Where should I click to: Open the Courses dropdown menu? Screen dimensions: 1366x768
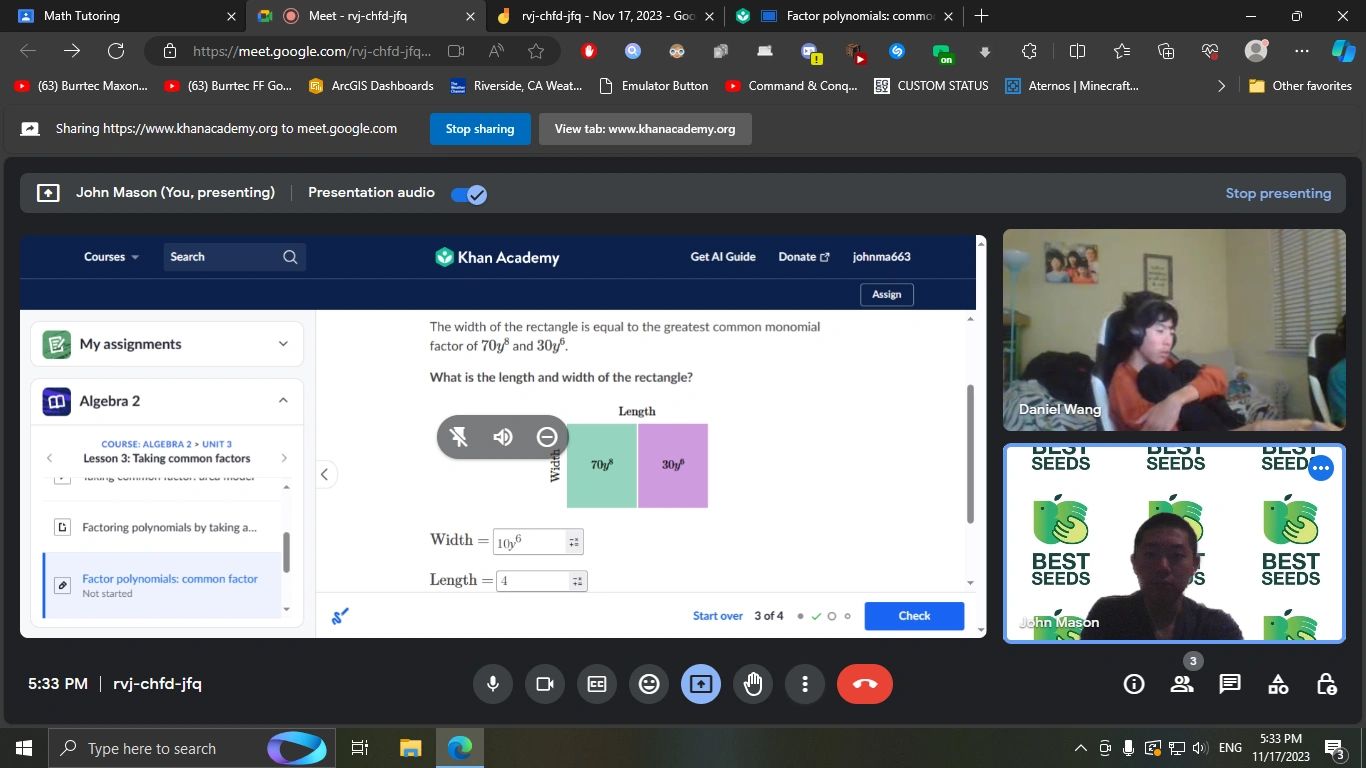[111, 257]
